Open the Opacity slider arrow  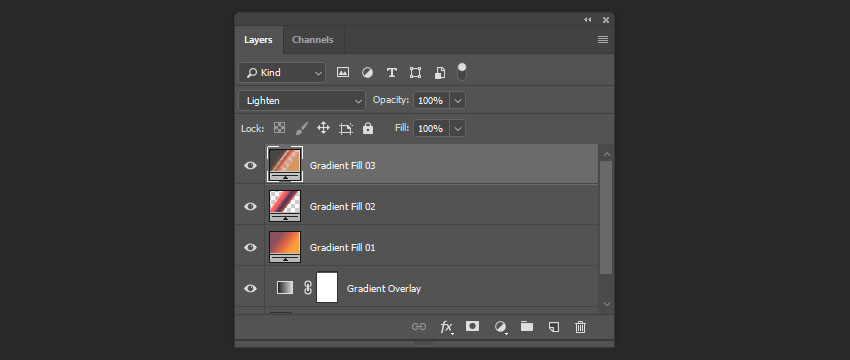point(458,100)
